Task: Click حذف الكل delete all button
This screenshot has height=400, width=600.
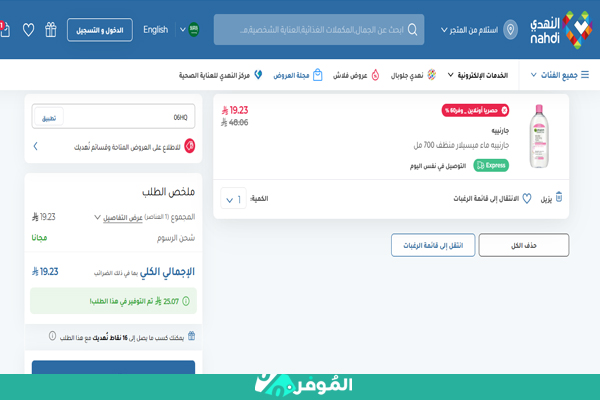Action: tap(523, 245)
